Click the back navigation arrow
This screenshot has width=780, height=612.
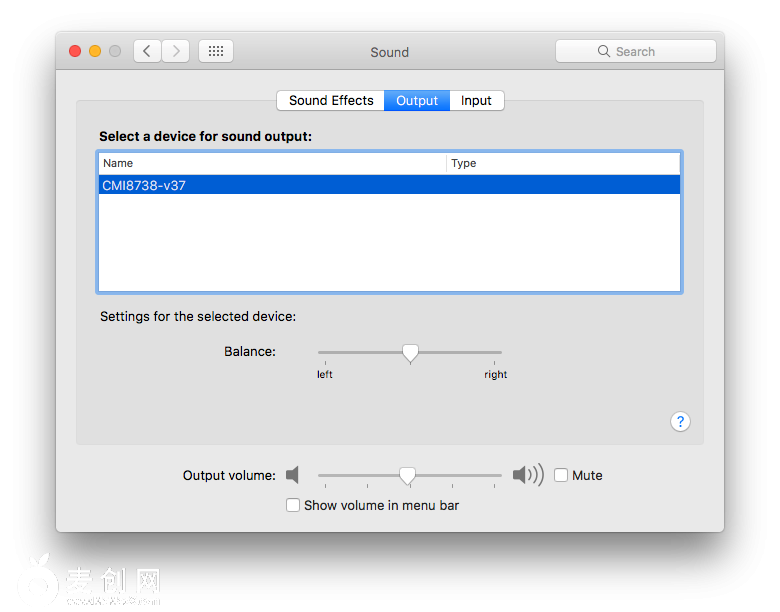coord(147,51)
